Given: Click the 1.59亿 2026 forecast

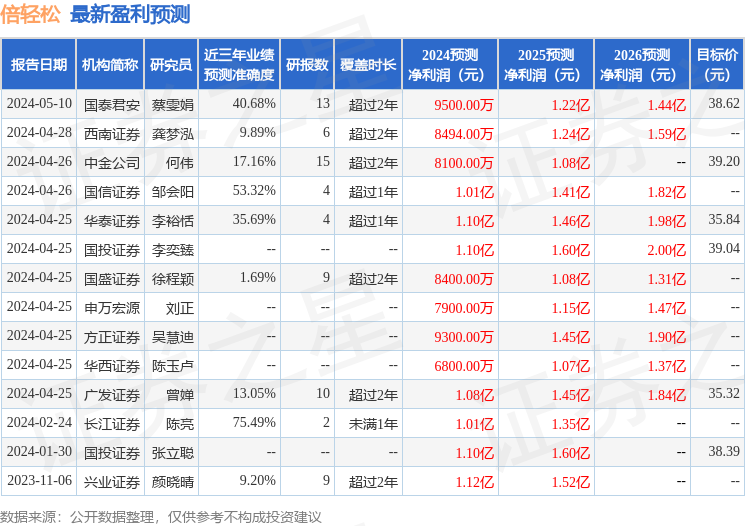Looking at the screenshot, I should tap(667, 134).
